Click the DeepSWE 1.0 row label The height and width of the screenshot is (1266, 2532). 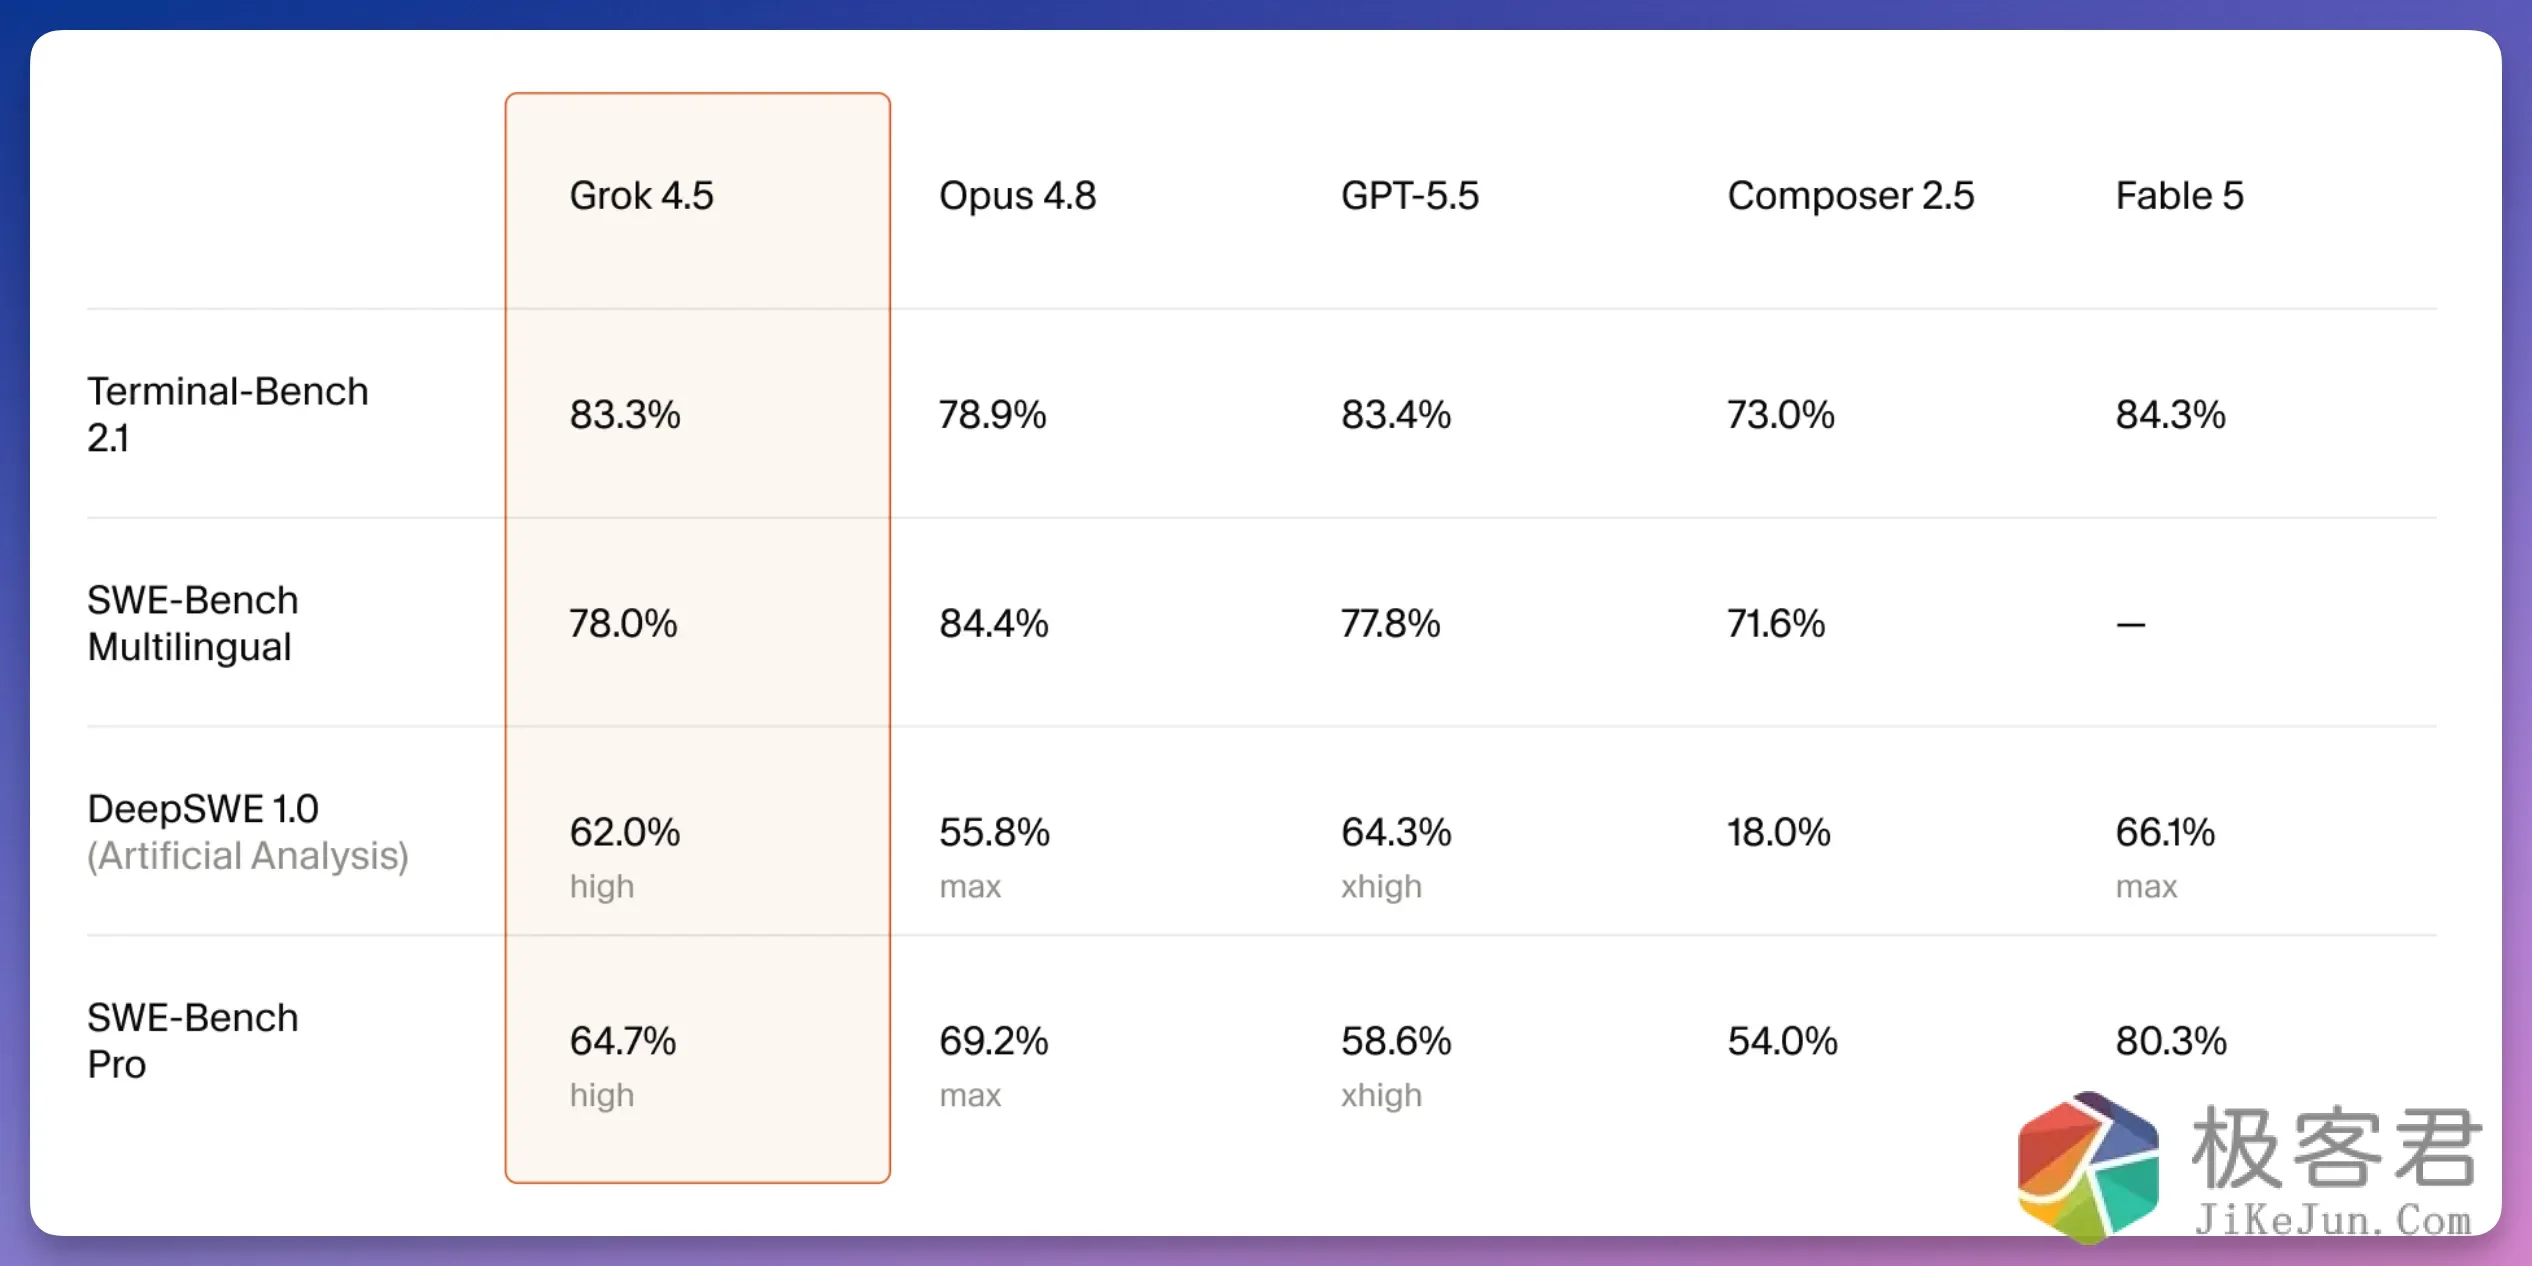tap(203, 808)
